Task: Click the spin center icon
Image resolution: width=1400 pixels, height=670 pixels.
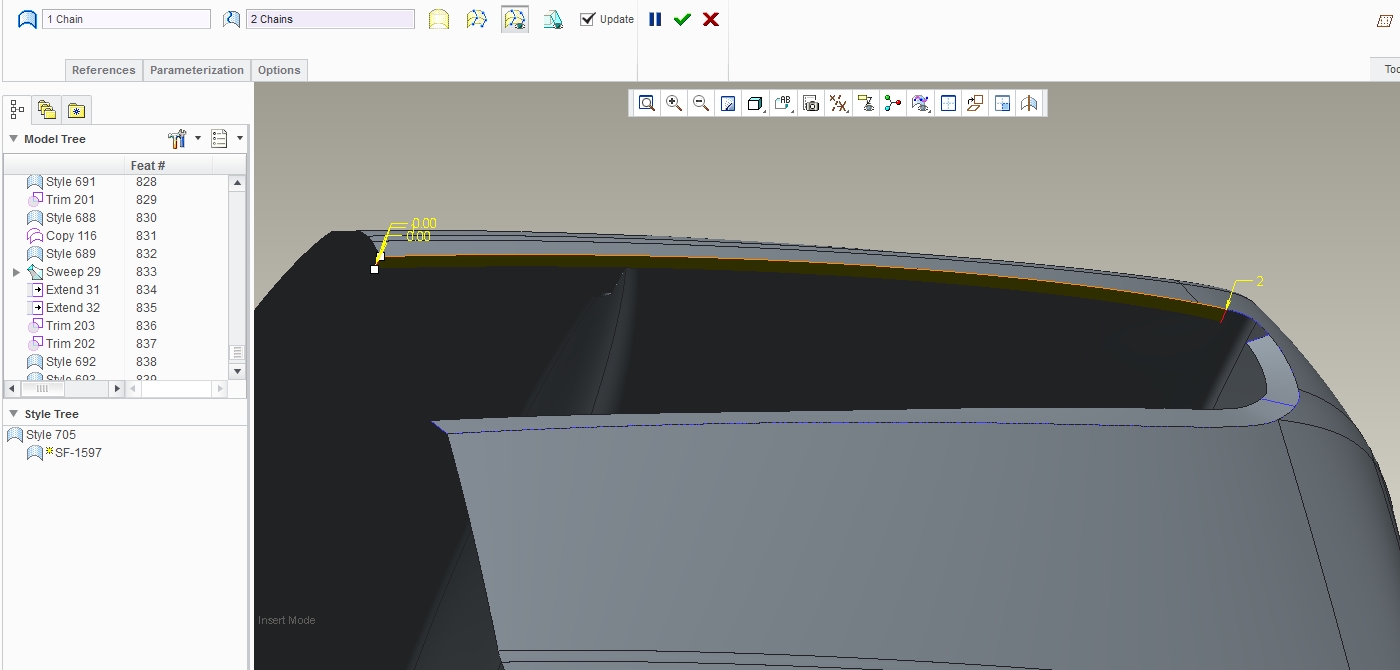Action: click(893, 103)
